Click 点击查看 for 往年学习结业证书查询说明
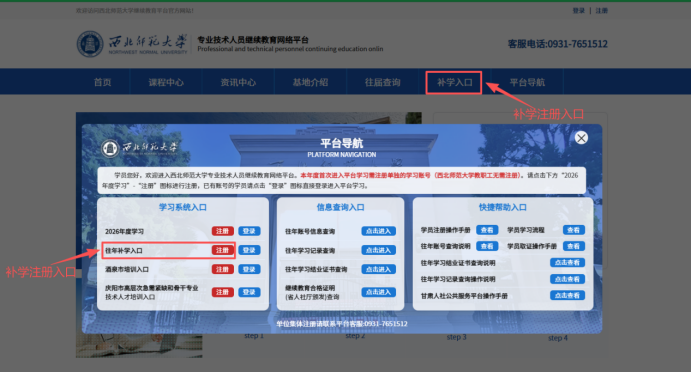Image resolution: width=691 pixels, height=373 pixels. [567, 262]
